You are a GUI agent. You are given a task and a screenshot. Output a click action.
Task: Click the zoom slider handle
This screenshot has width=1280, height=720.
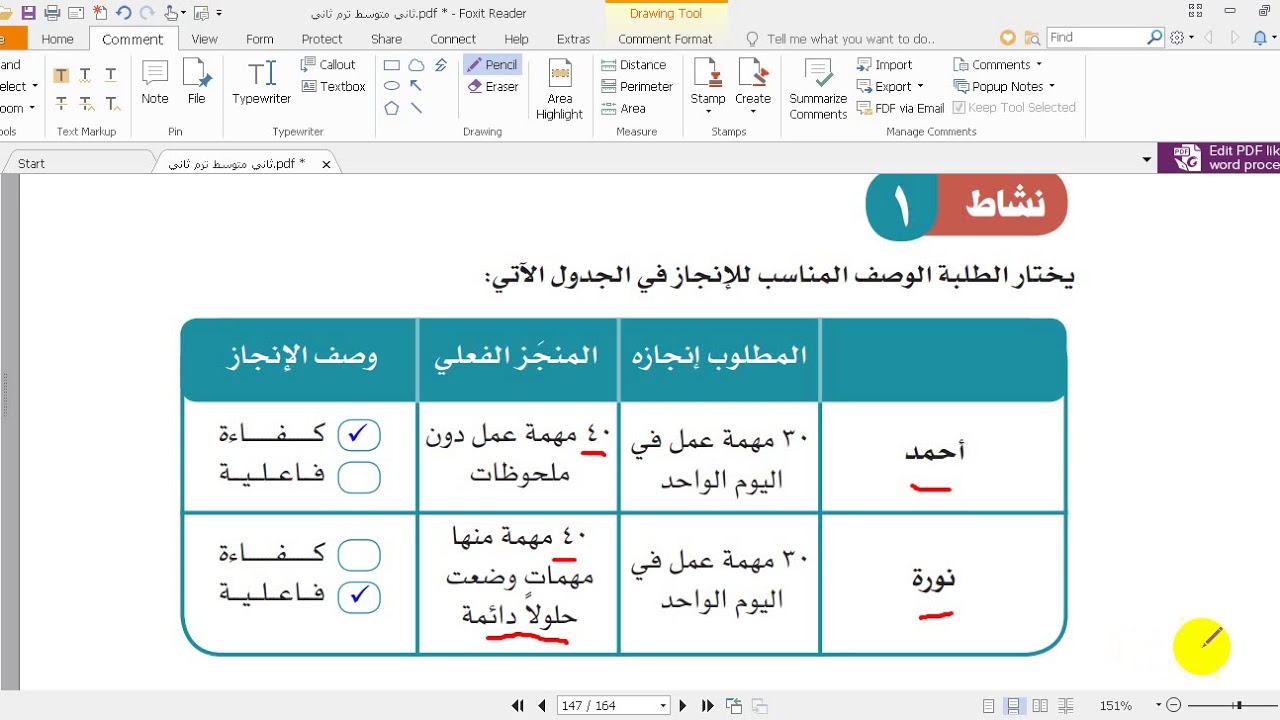(x=1238, y=706)
